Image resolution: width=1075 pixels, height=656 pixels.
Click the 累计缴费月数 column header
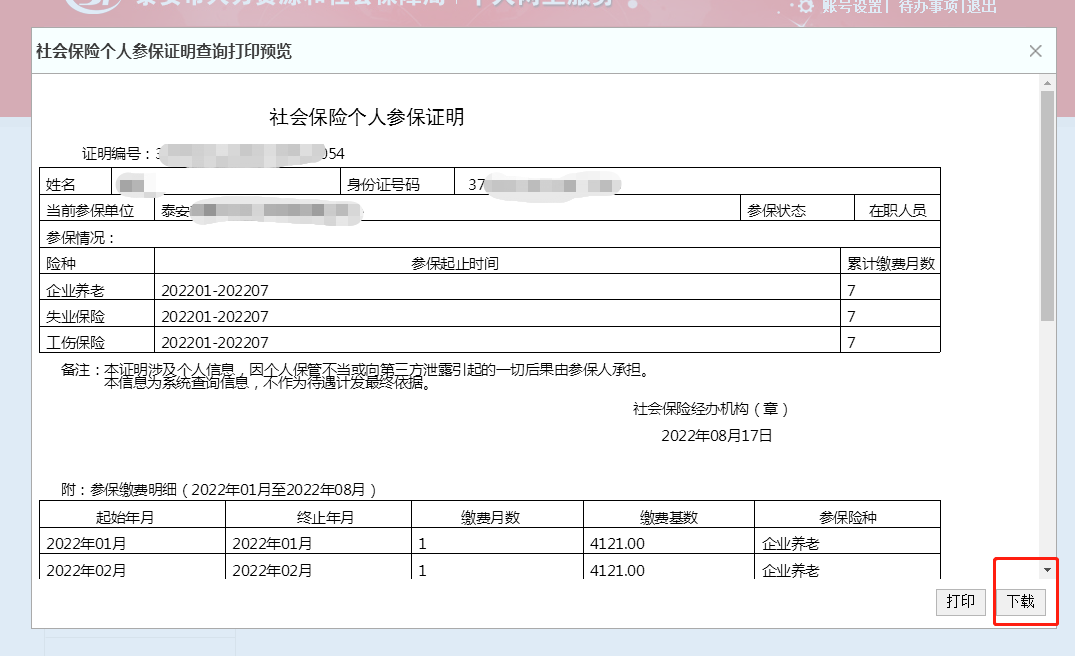(890, 263)
